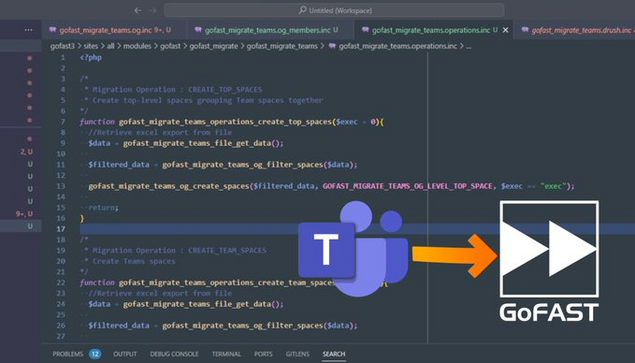This screenshot has height=363, width=635.
Task: Open the gofast3 breadcrumb folder
Action: tap(62, 46)
